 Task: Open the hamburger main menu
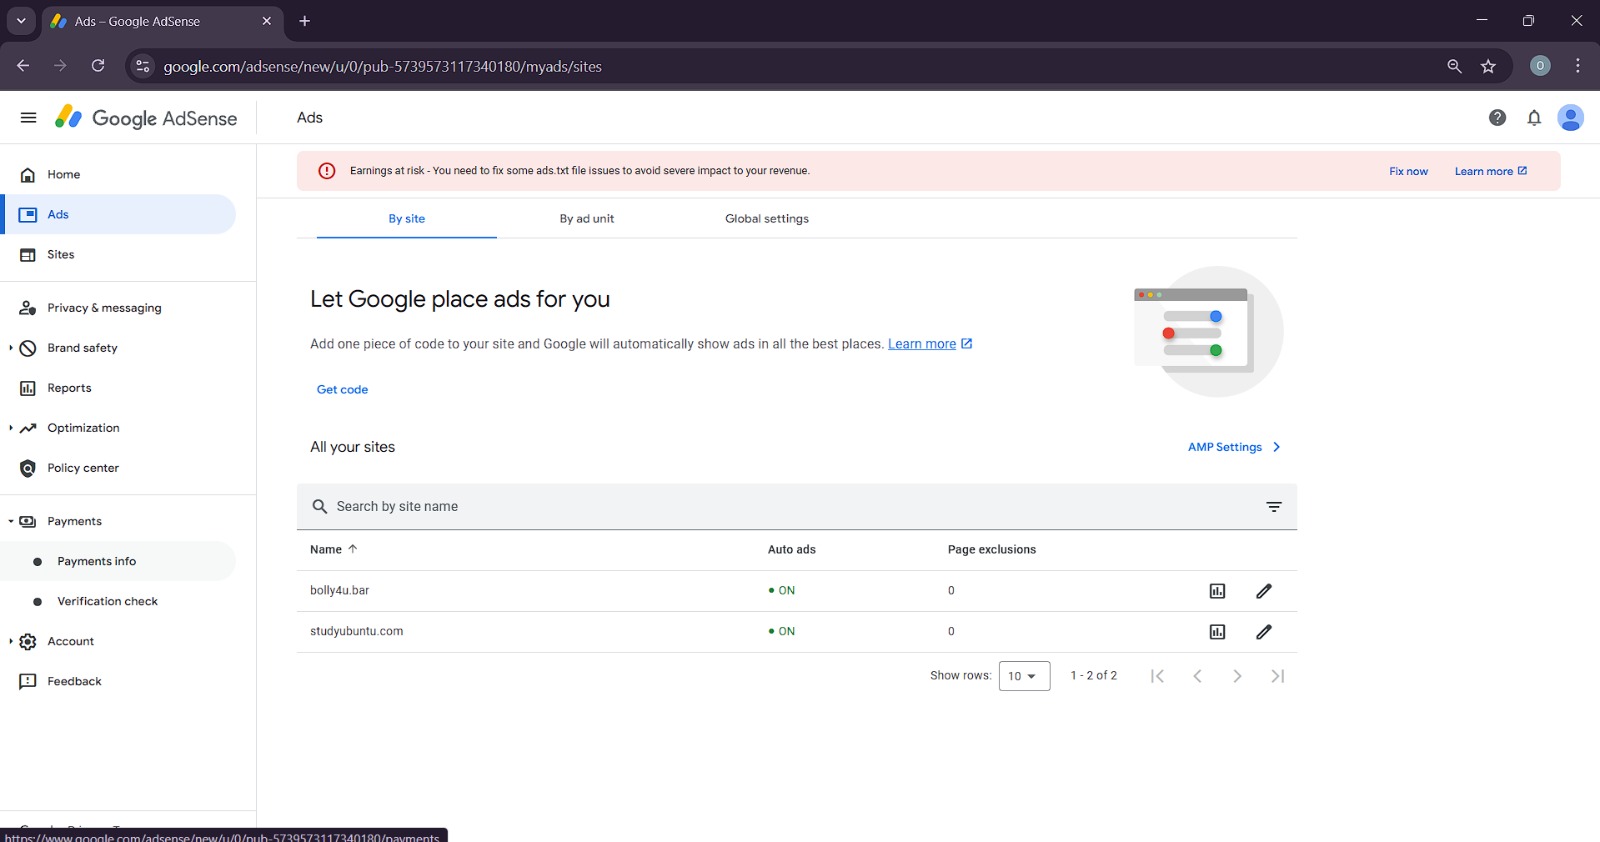pyautogui.click(x=28, y=117)
